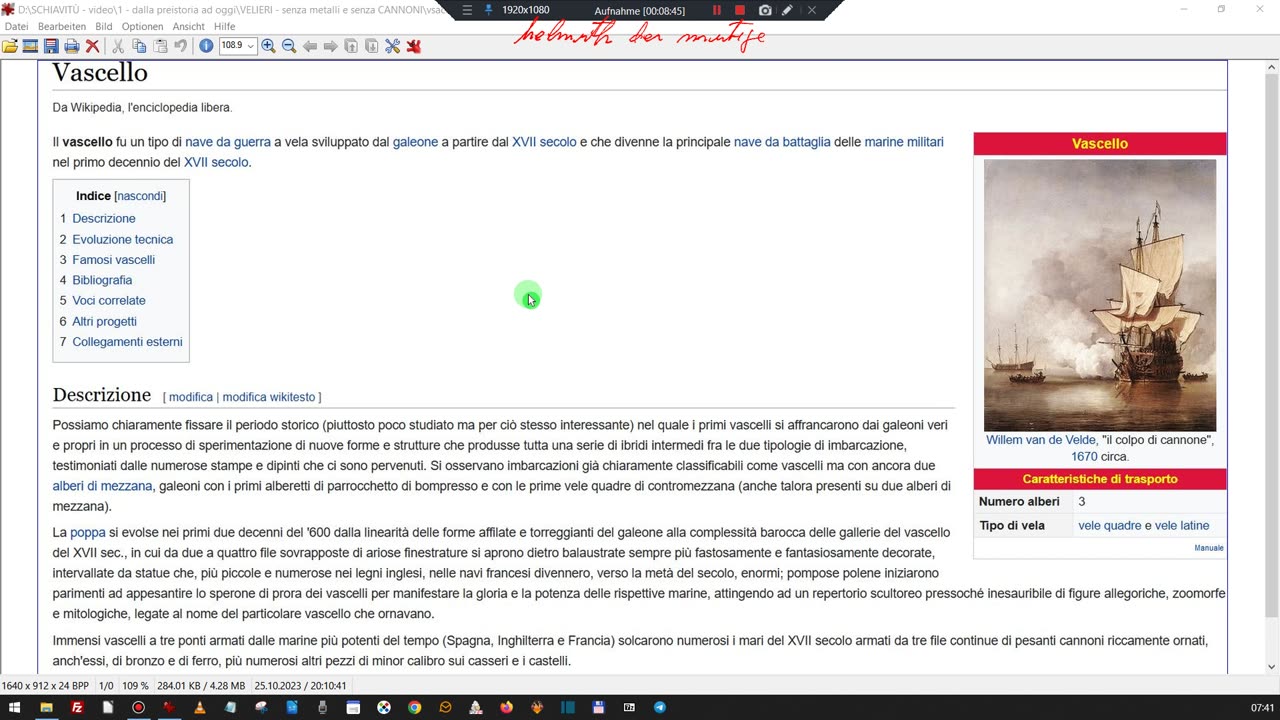
Task: Click the first page icon in toolbar
Action: click(351, 46)
